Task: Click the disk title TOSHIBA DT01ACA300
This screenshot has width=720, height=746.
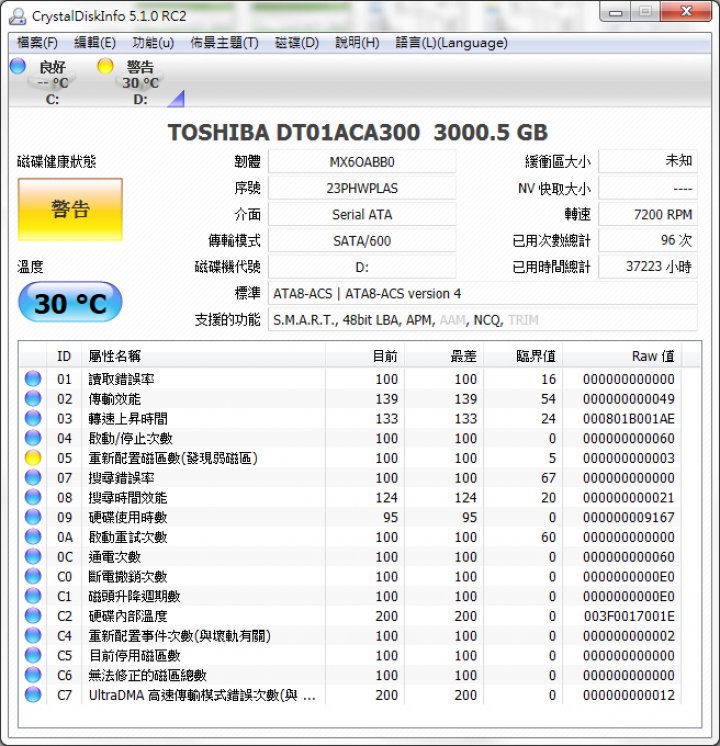Action: pos(294,132)
